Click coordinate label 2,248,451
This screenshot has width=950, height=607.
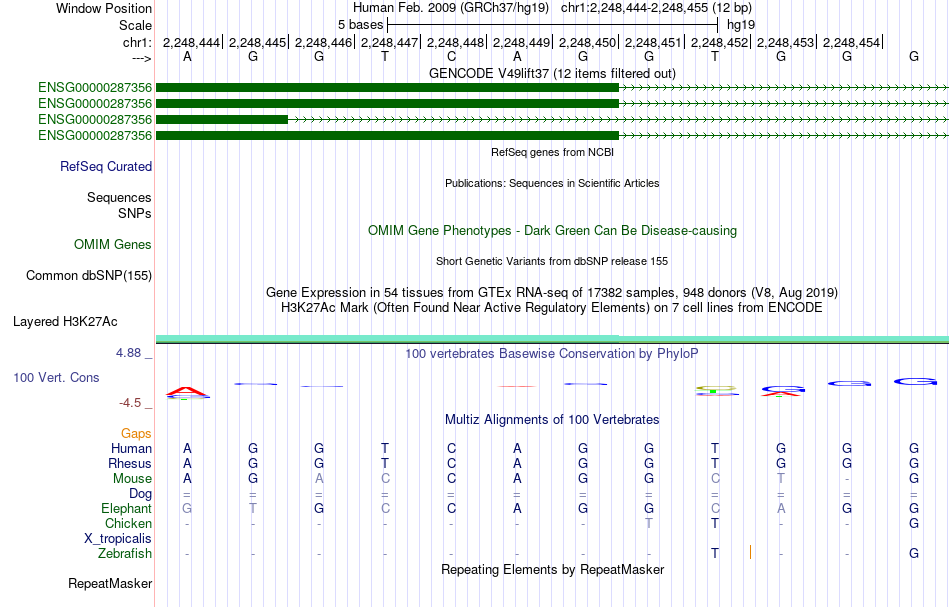pos(654,42)
